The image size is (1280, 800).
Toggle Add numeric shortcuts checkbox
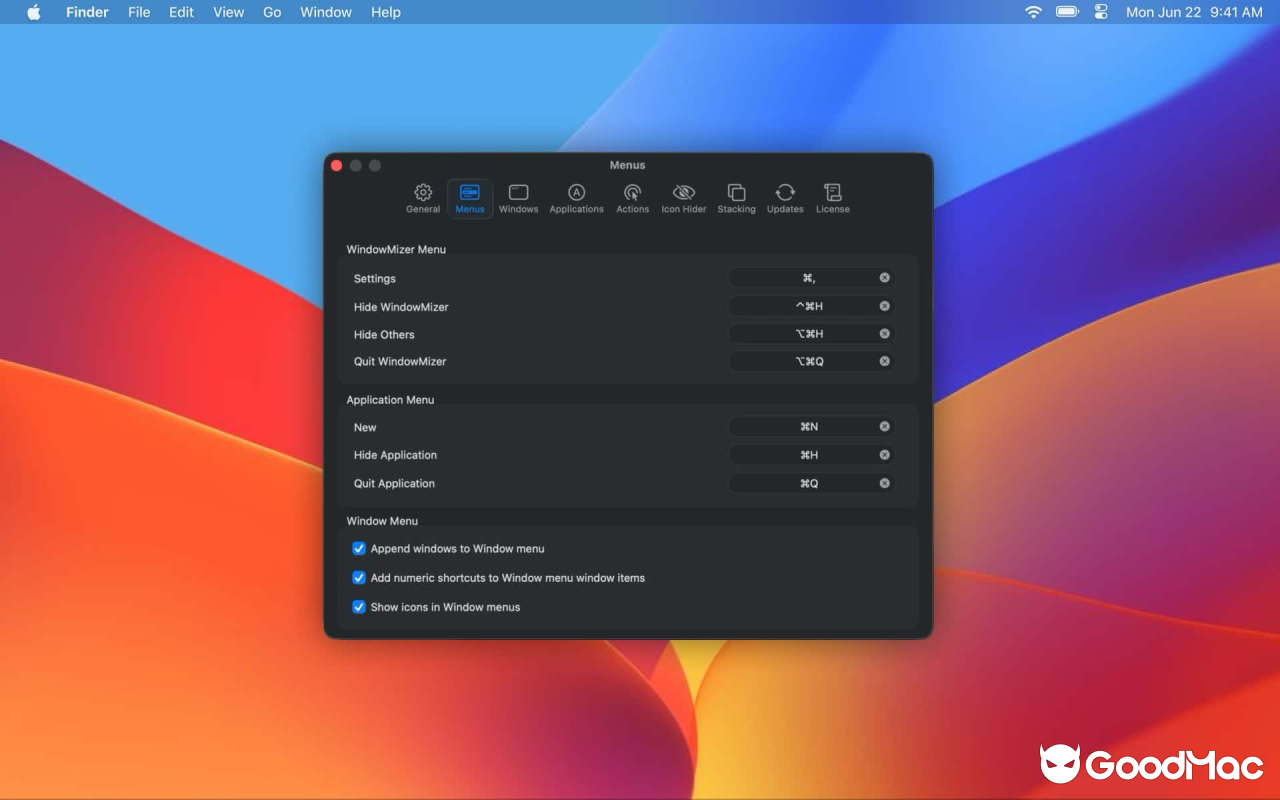[x=359, y=577]
